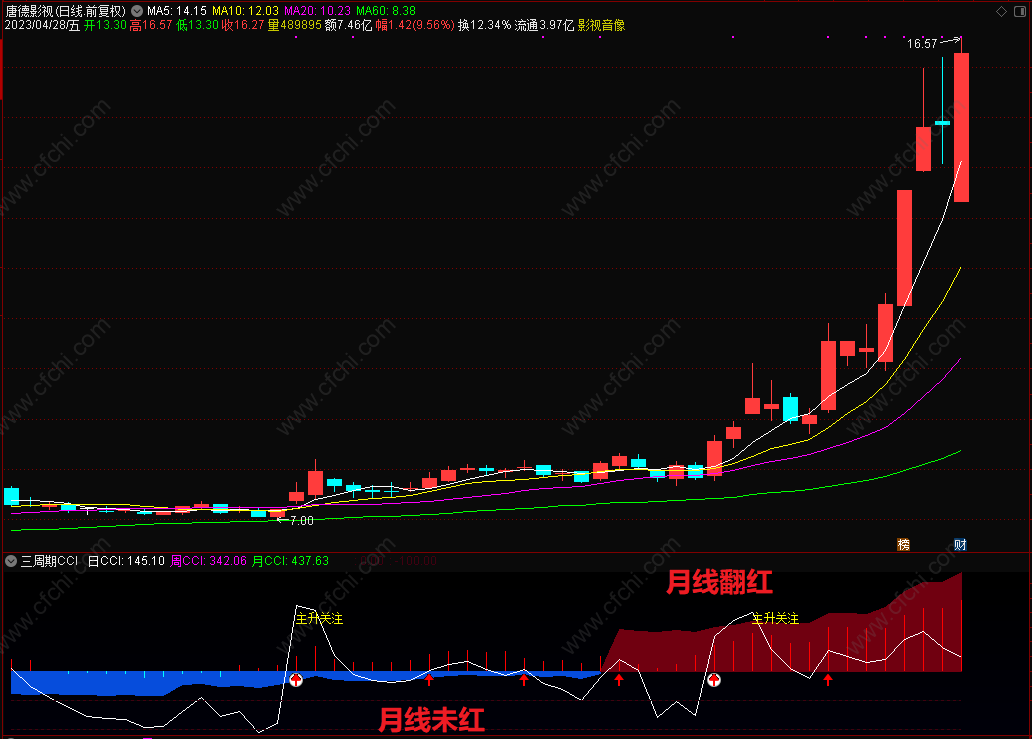Click the 7.00 lowest price label on chart

pyautogui.click(x=301, y=521)
